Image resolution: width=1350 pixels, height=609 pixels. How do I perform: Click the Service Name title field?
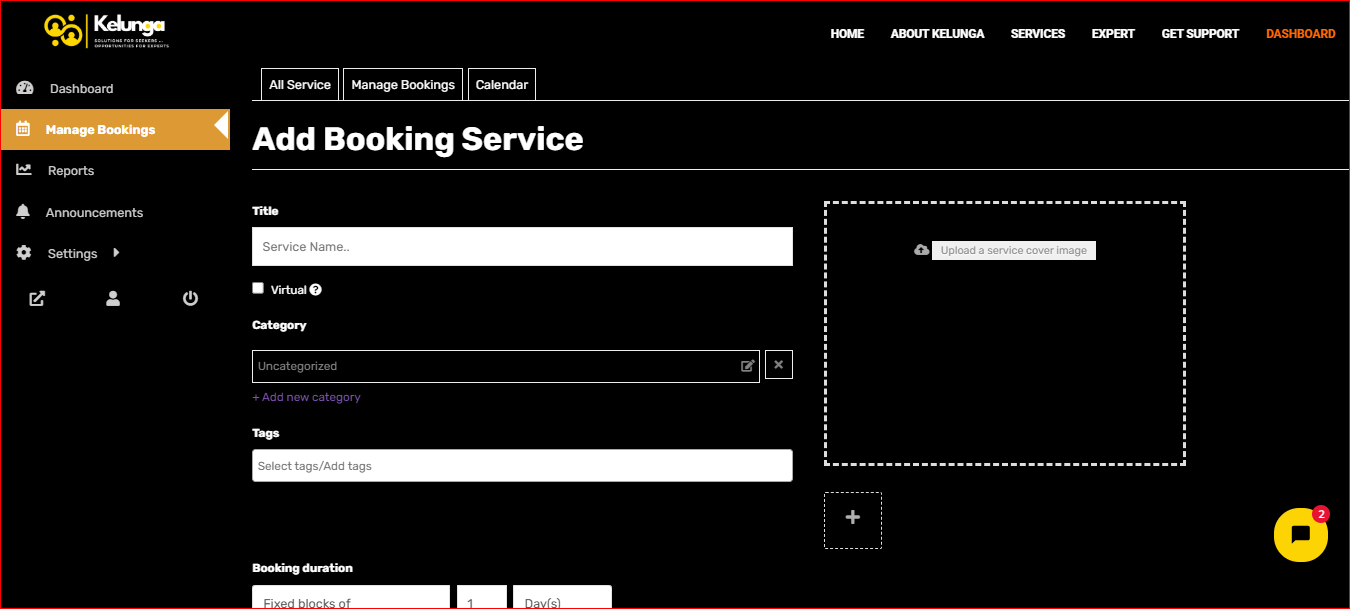point(522,246)
